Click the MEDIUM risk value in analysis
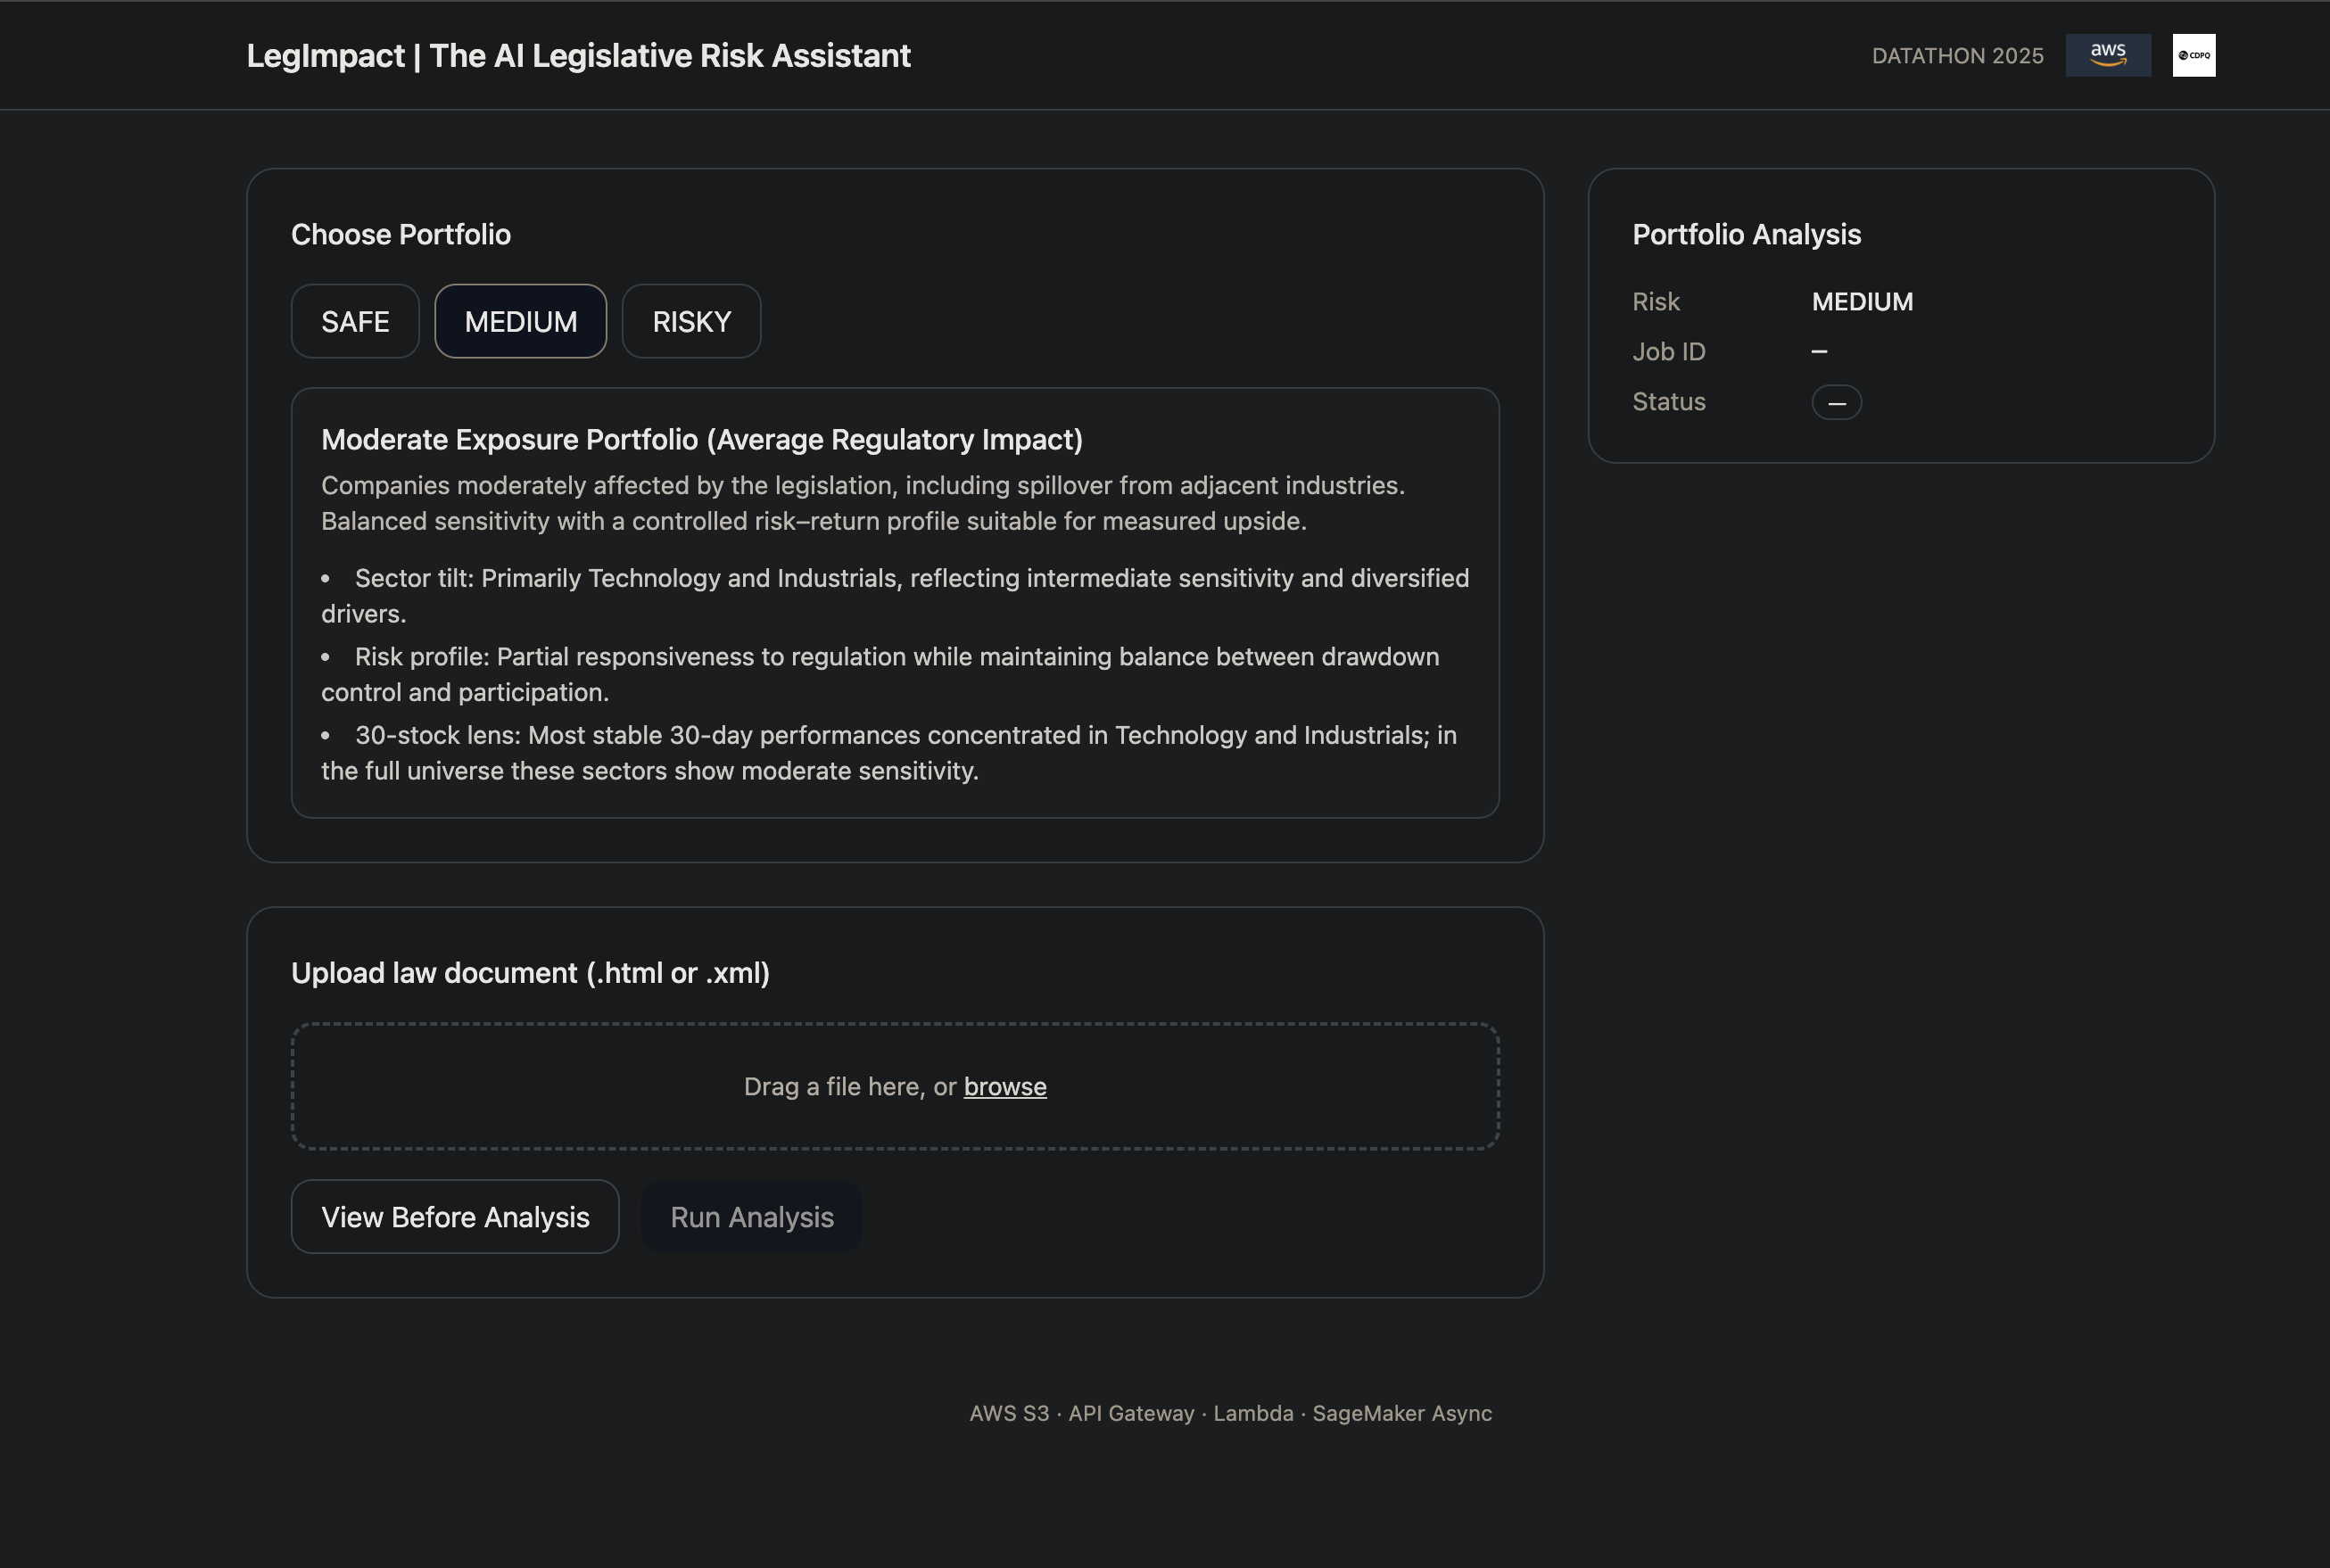 [1862, 301]
